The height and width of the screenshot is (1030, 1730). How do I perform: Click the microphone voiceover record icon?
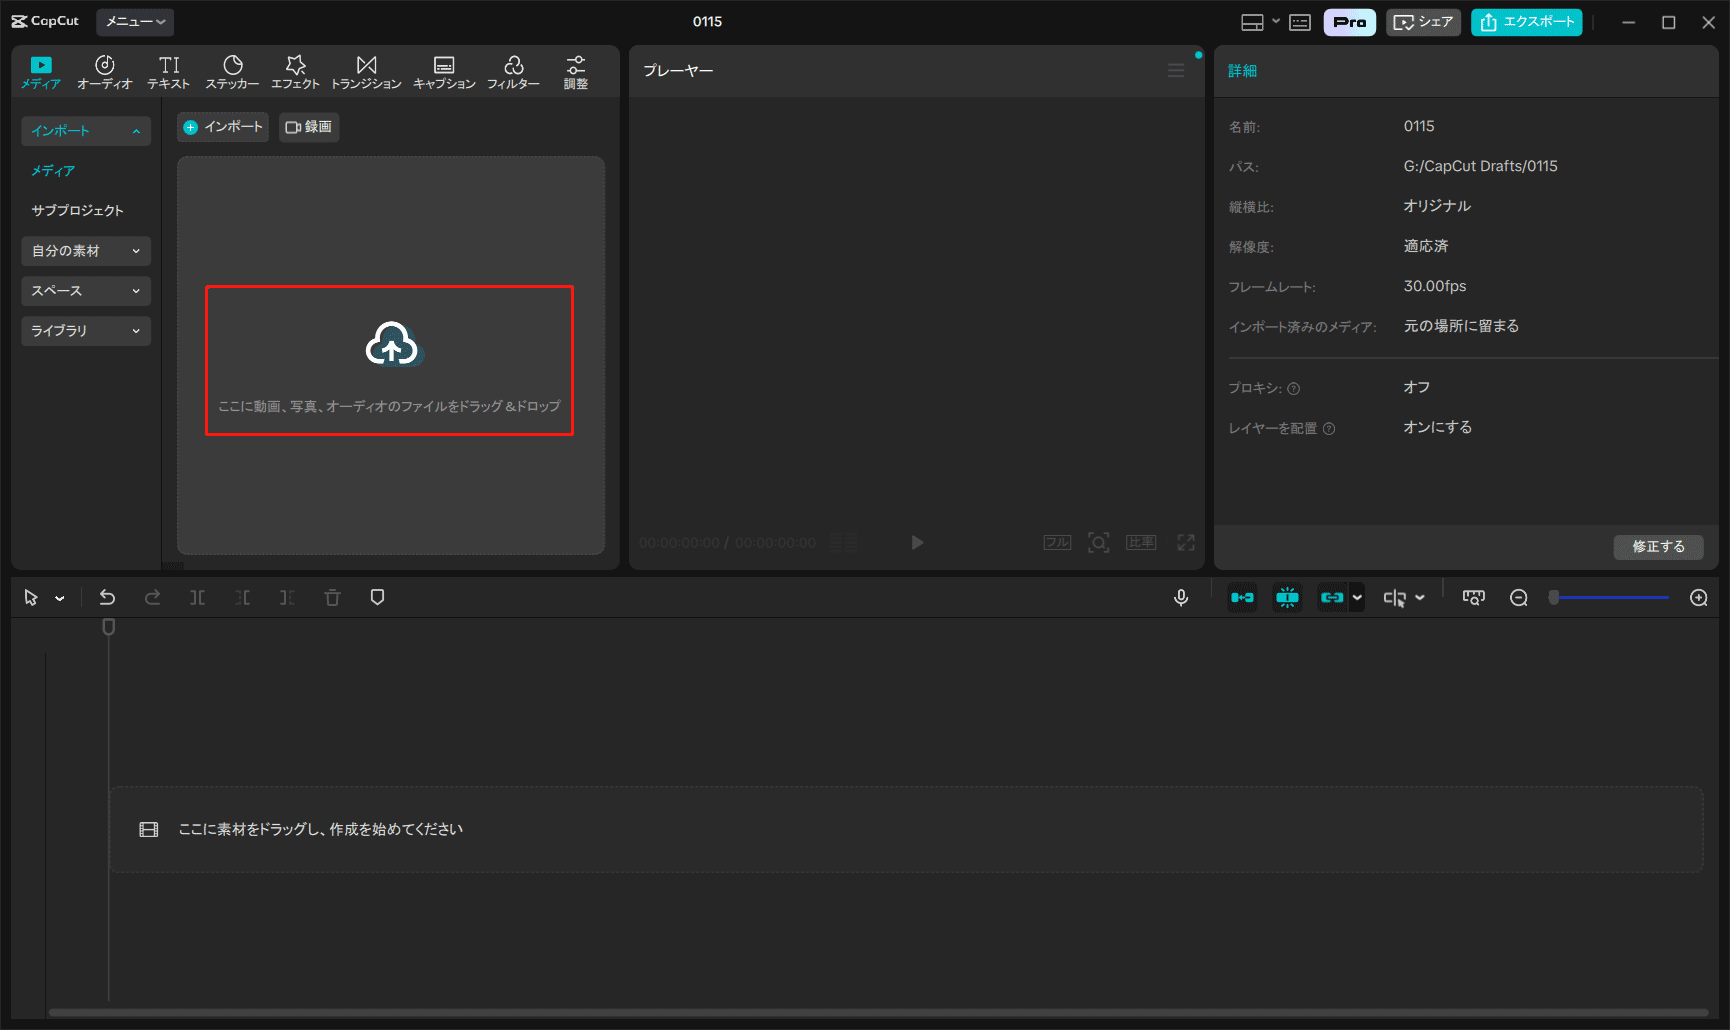click(1181, 598)
